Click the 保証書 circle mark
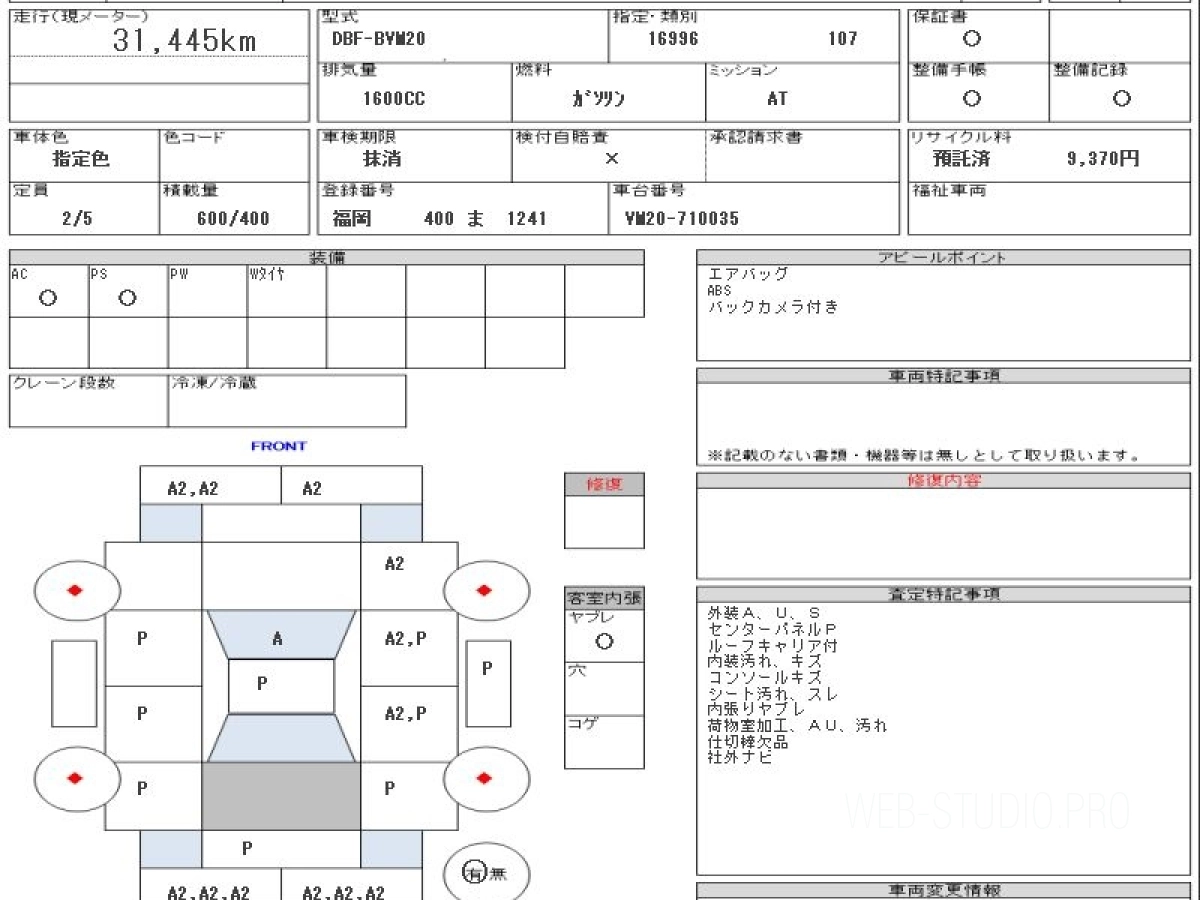The width and height of the screenshot is (1200, 900). click(x=971, y=39)
